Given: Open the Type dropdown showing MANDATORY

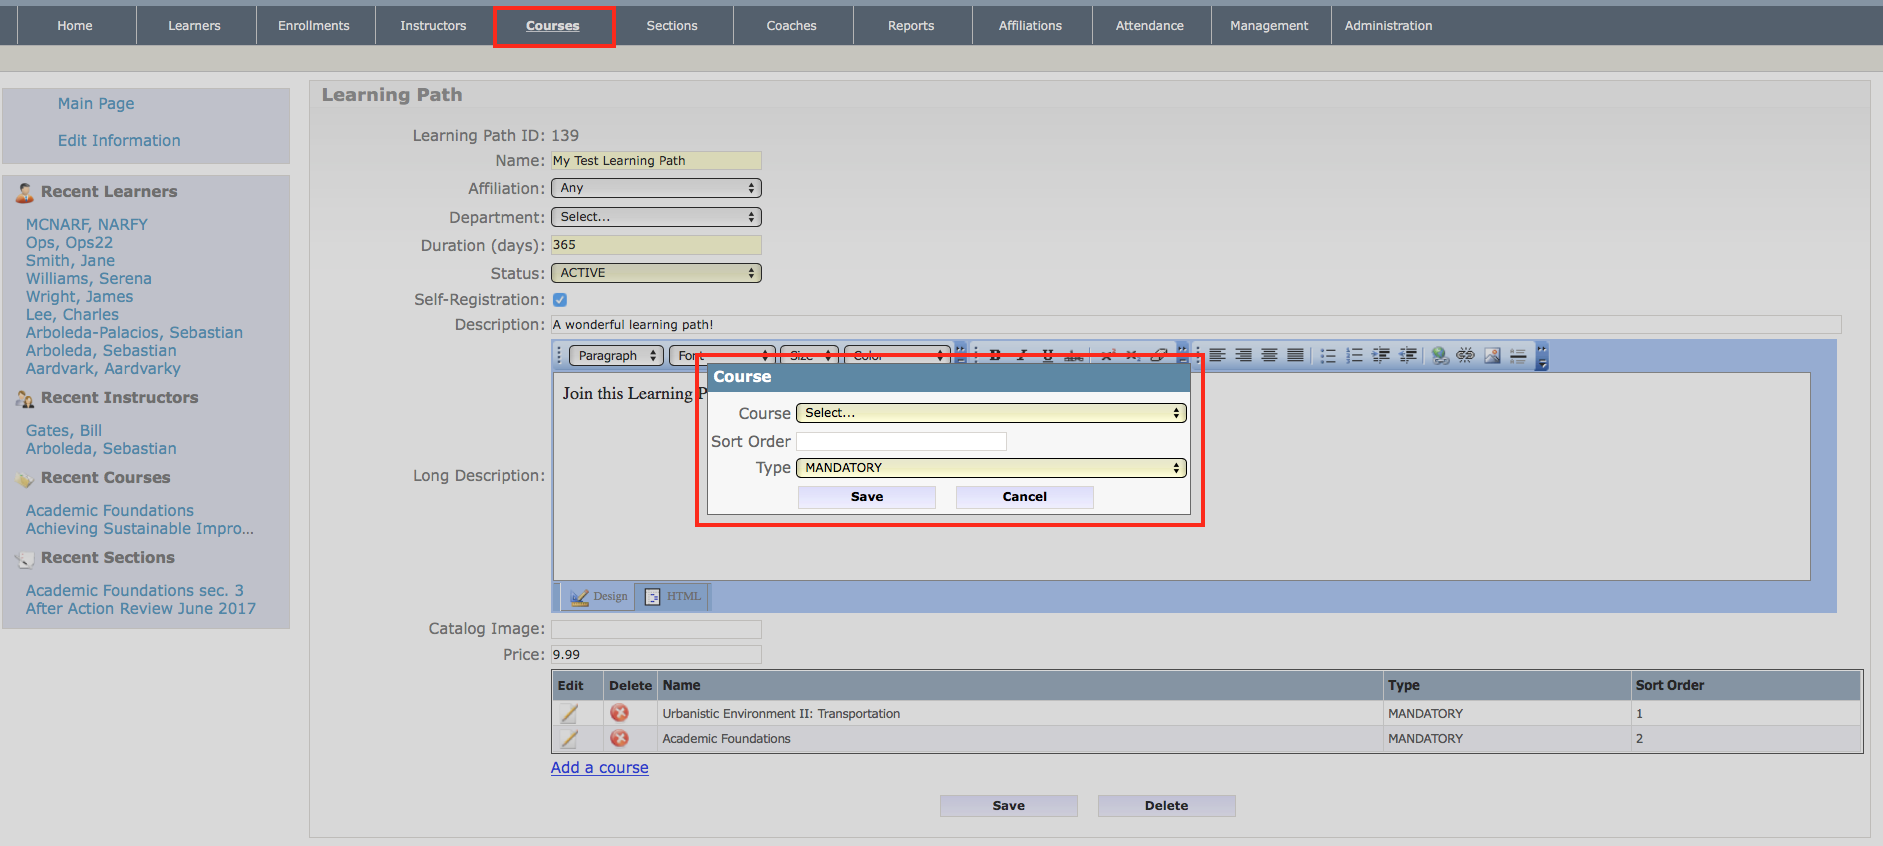Looking at the screenshot, I should [x=990, y=468].
